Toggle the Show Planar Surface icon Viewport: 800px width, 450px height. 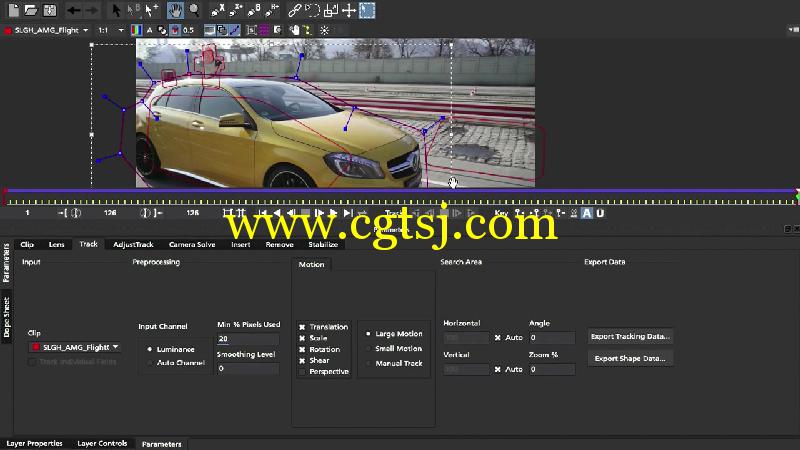[252, 30]
